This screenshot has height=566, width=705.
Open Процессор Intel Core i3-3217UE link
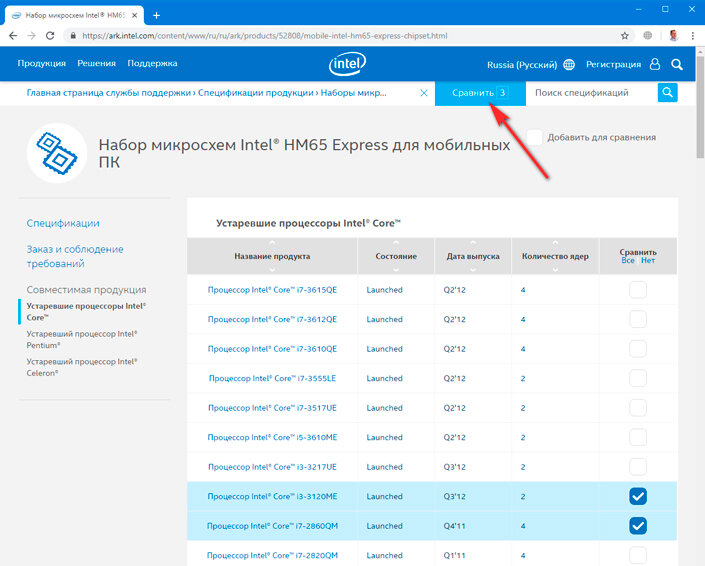click(x=272, y=467)
